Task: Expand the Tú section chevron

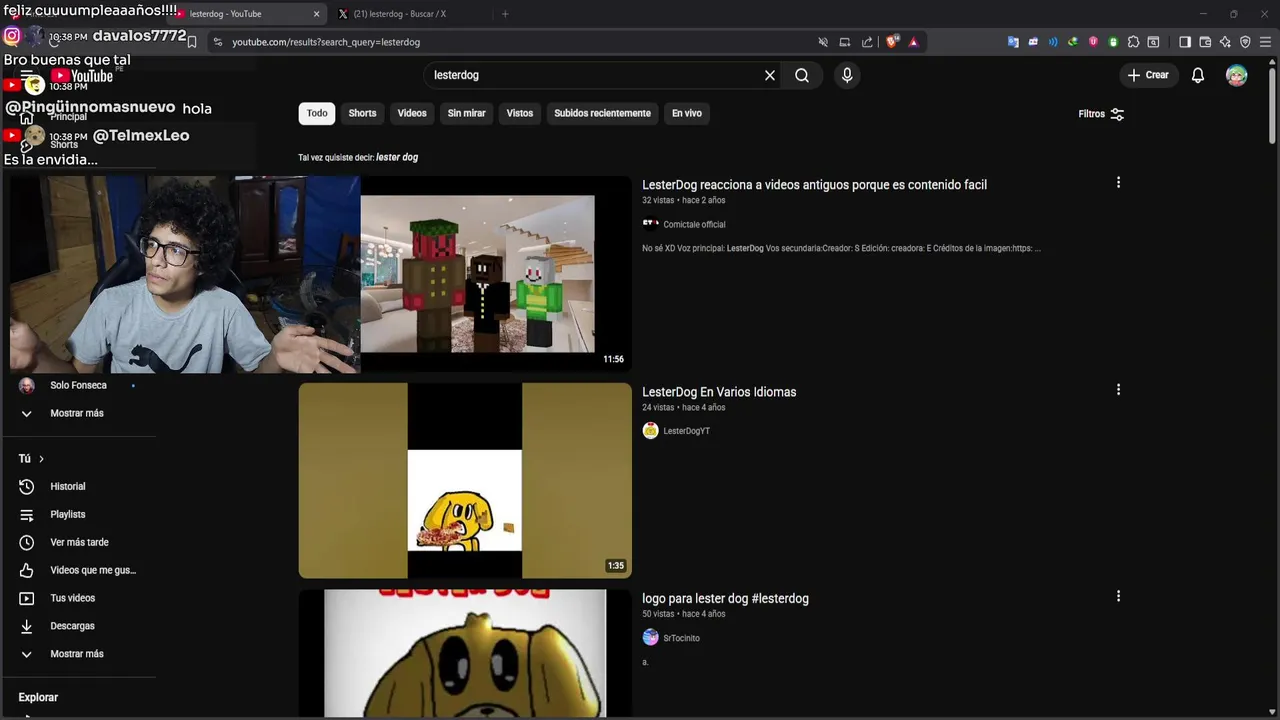Action: [41, 459]
